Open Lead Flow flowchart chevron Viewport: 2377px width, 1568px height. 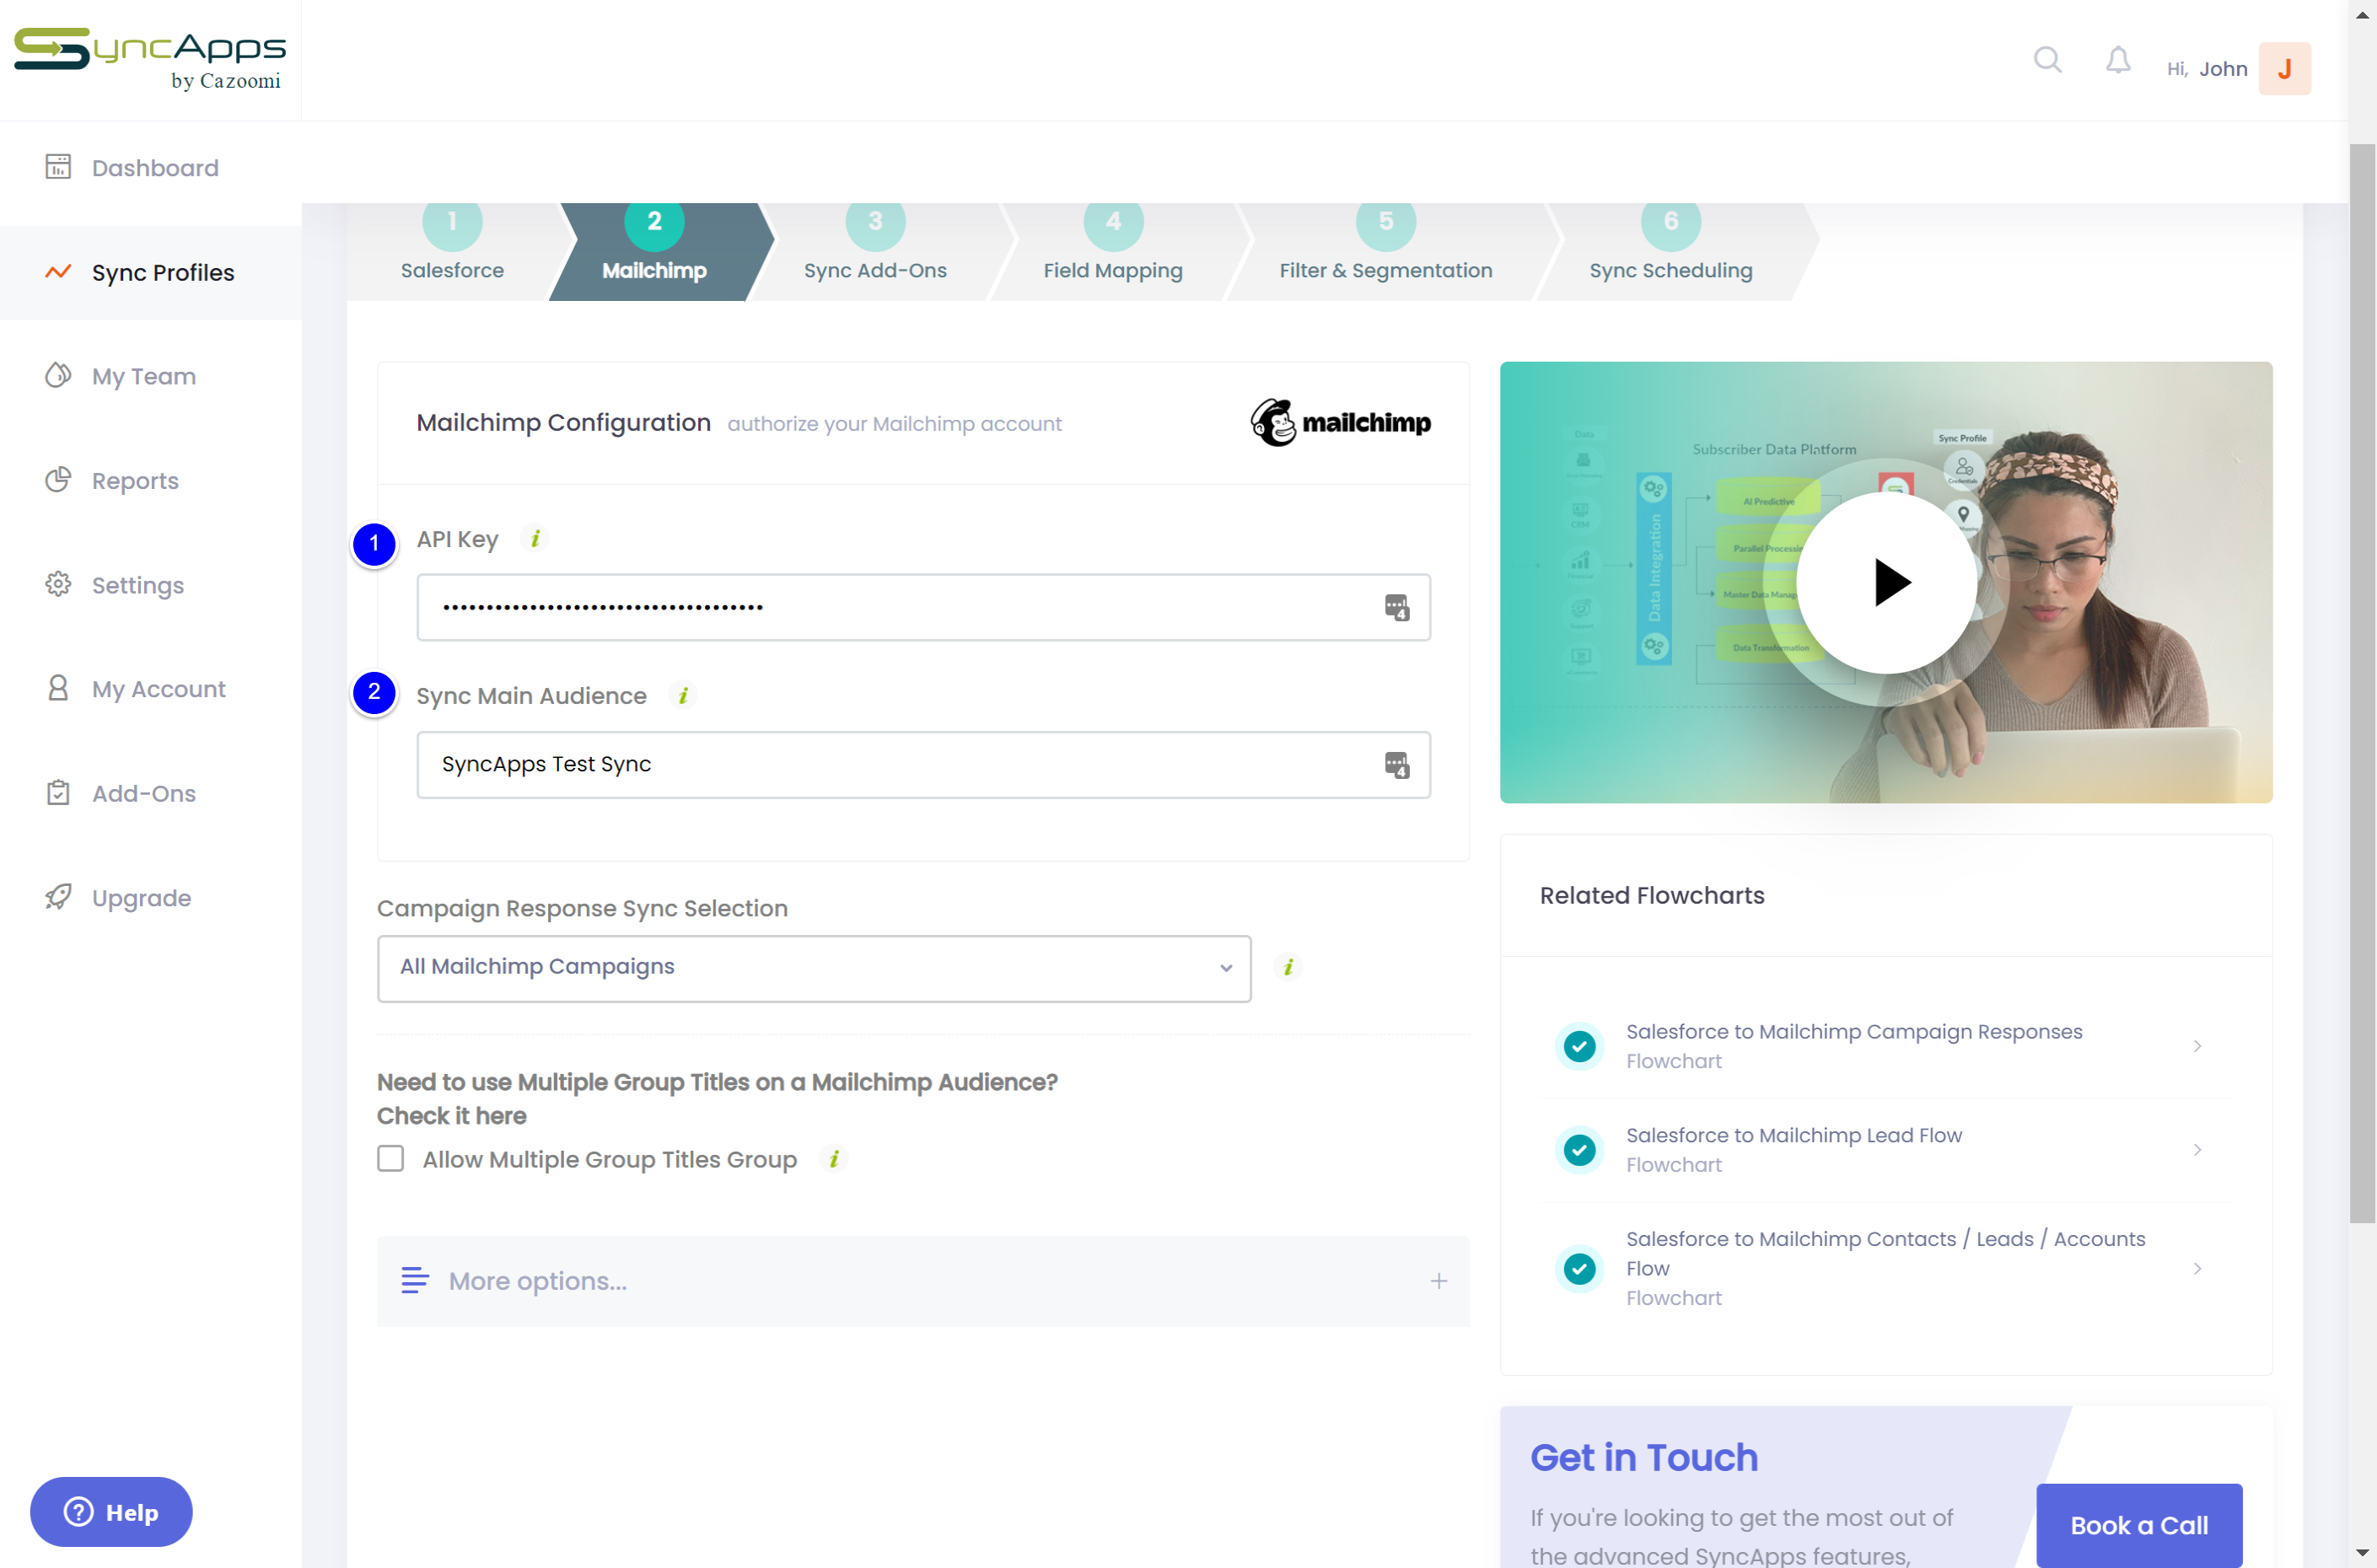pos(2197,1150)
